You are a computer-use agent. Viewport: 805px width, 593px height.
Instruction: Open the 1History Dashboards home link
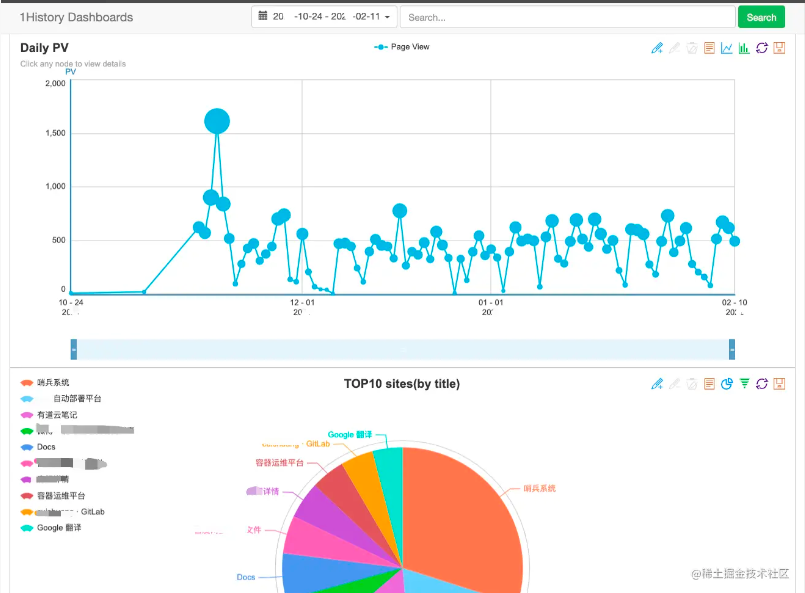(x=76, y=17)
